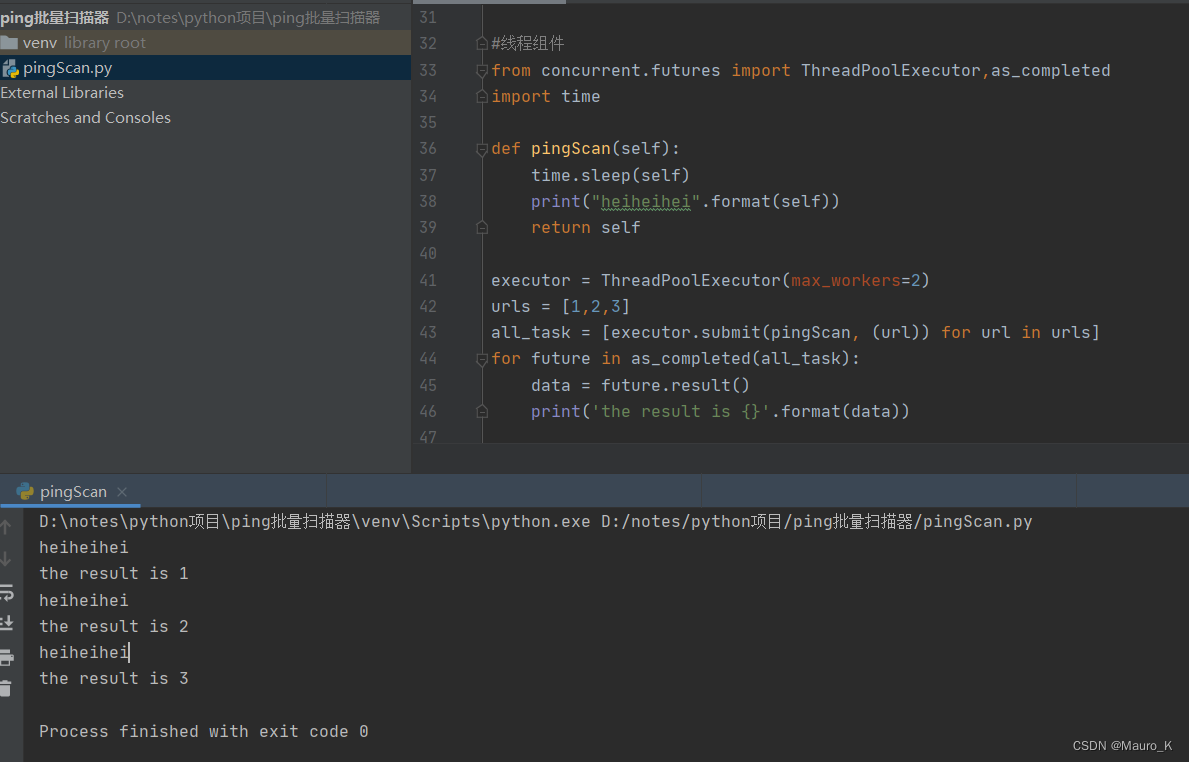Close the pingScan run tab
This screenshot has height=762, width=1189.
click(x=121, y=492)
